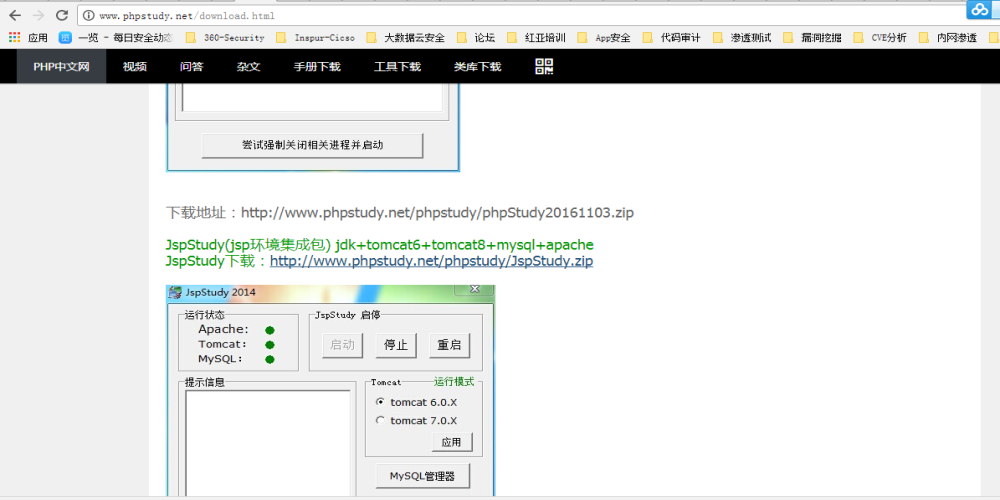Open the 问答 navigation item
The image size is (1000, 500).
pos(191,66)
